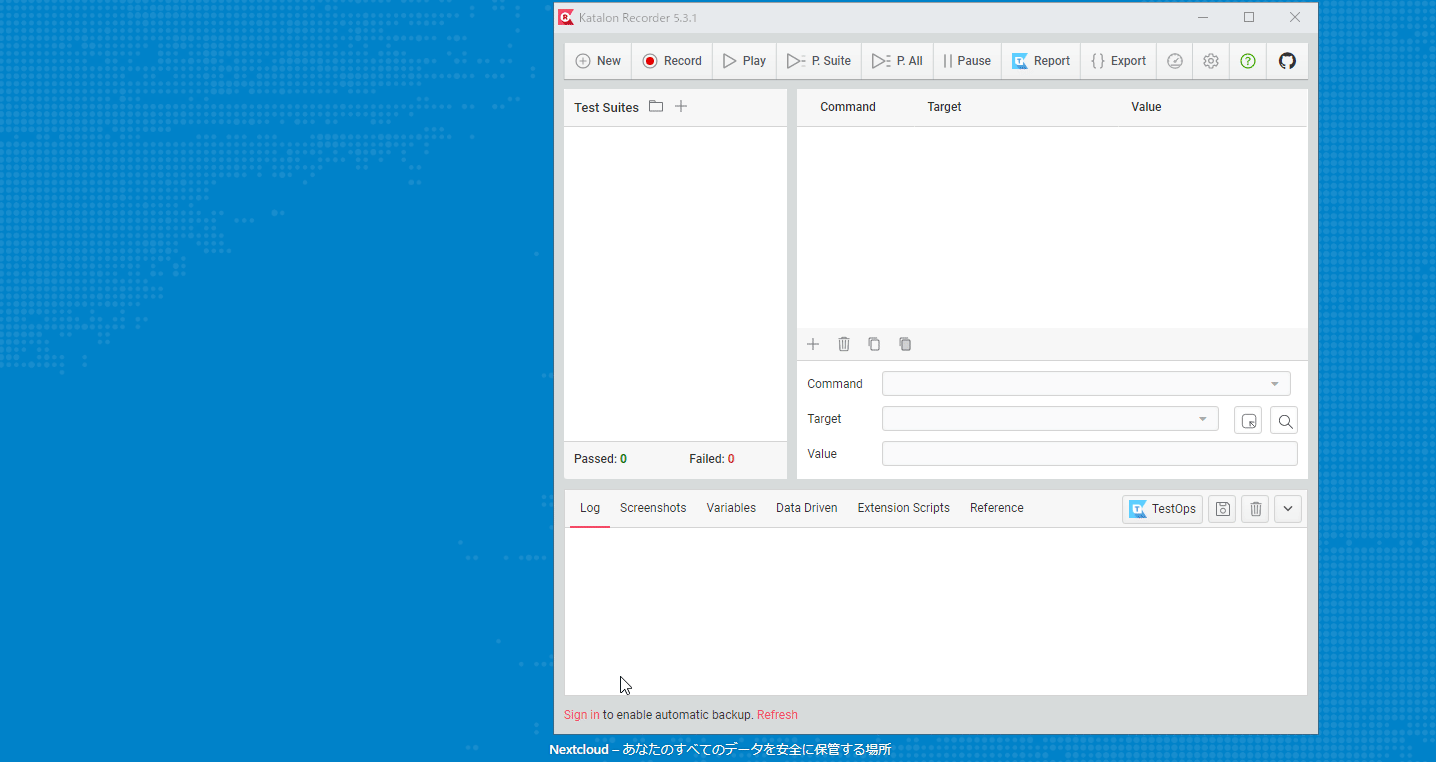Open test suite via folder icon
1436x762 pixels.
coord(656,106)
